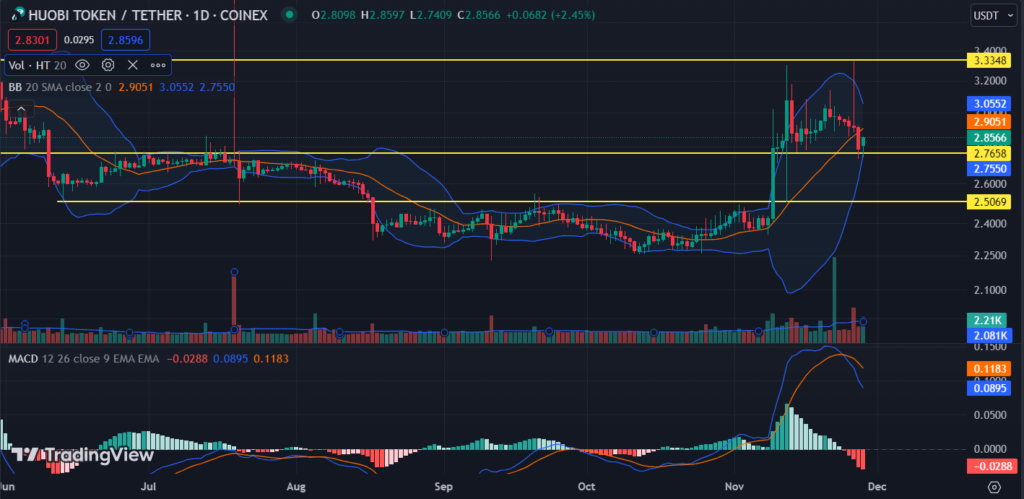Click the green market status dot
Image resolution: width=1024 pixels, height=499 pixels.
290,14
